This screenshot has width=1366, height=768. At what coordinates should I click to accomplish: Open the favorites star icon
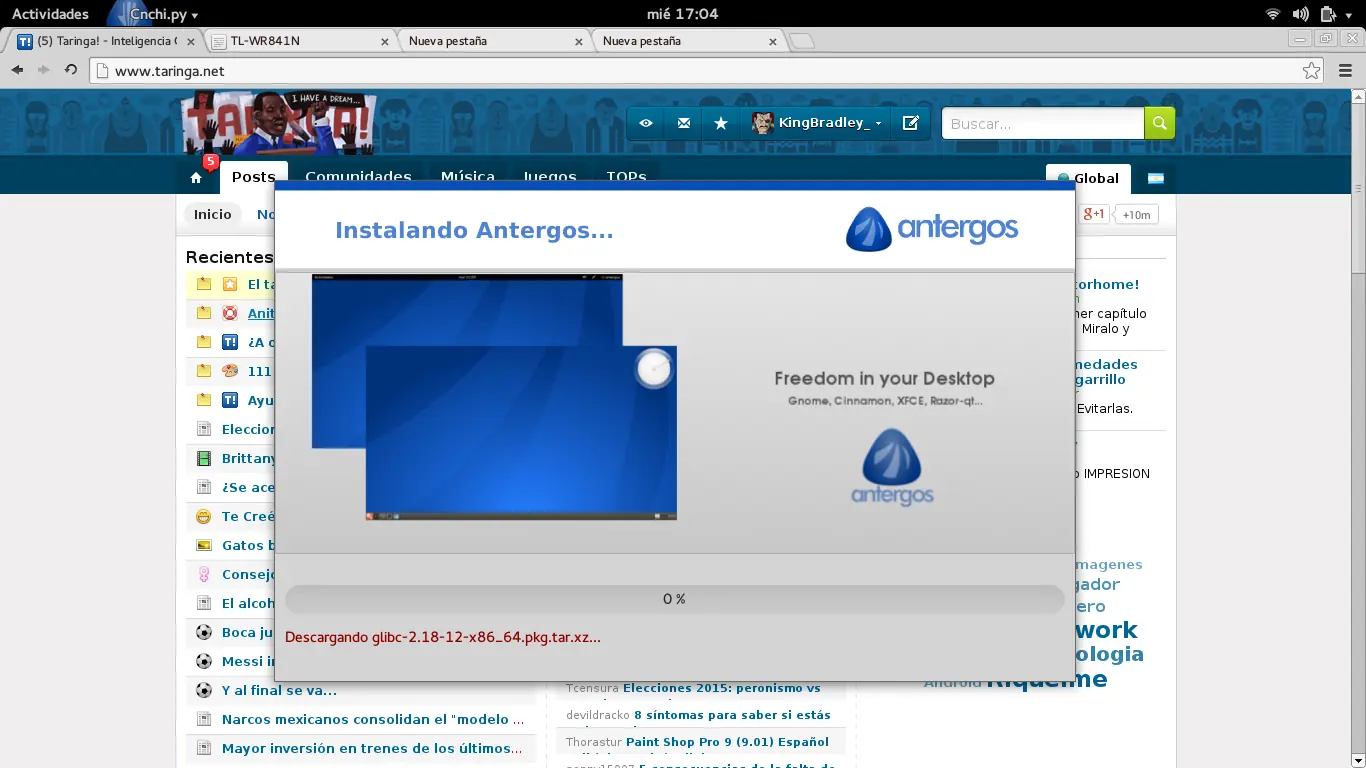721,123
